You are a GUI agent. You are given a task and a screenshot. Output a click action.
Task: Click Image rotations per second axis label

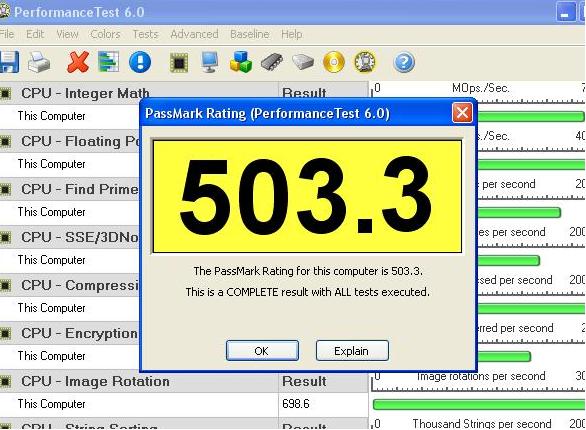click(x=481, y=376)
